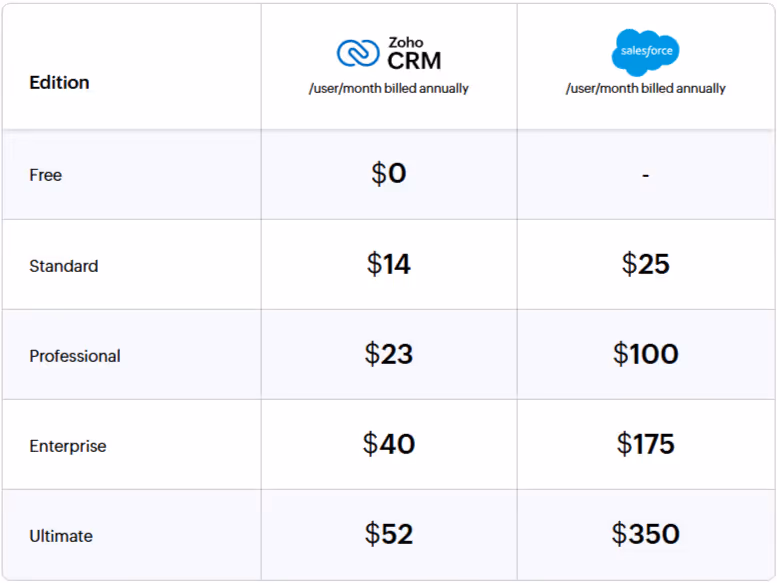The image size is (777, 583).
Task: Click billing text under Salesforce logo
Action: coord(646,89)
